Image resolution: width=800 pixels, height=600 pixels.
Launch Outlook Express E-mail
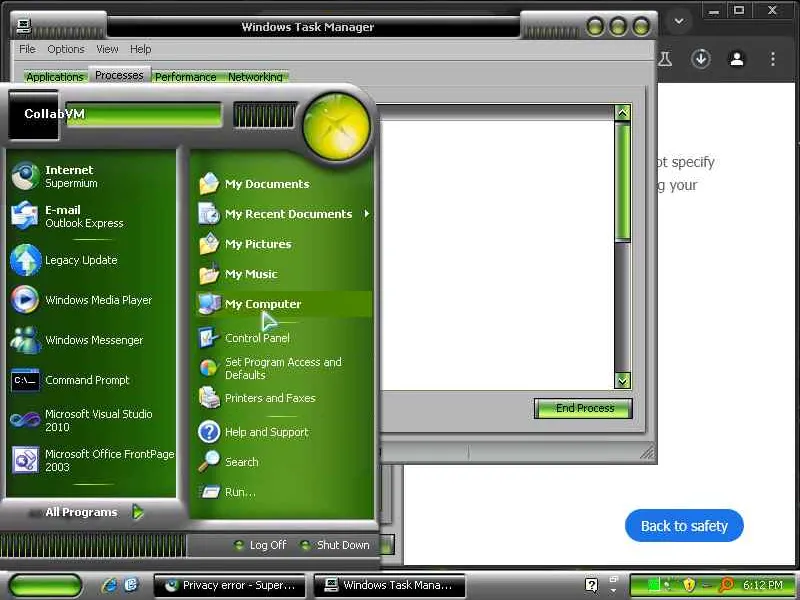(x=92, y=216)
